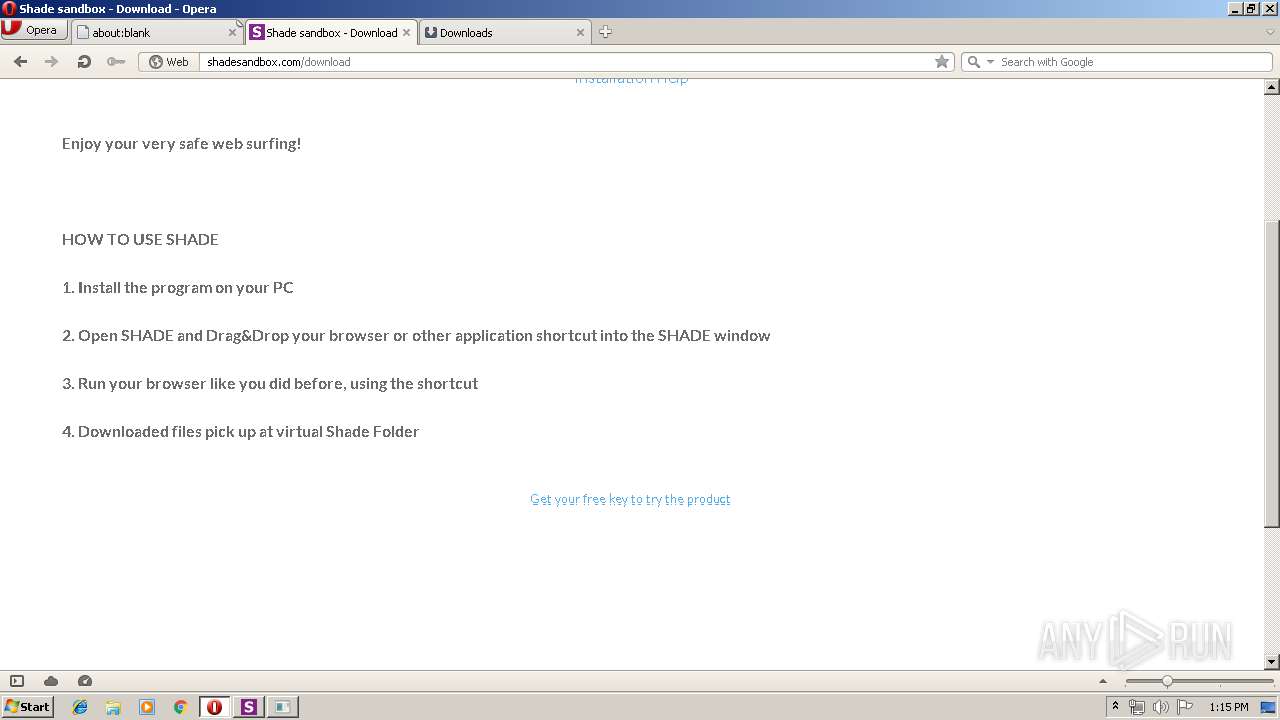Click the HOW TO USE SHADE heading
This screenshot has height=720, width=1280.
point(140,239)
